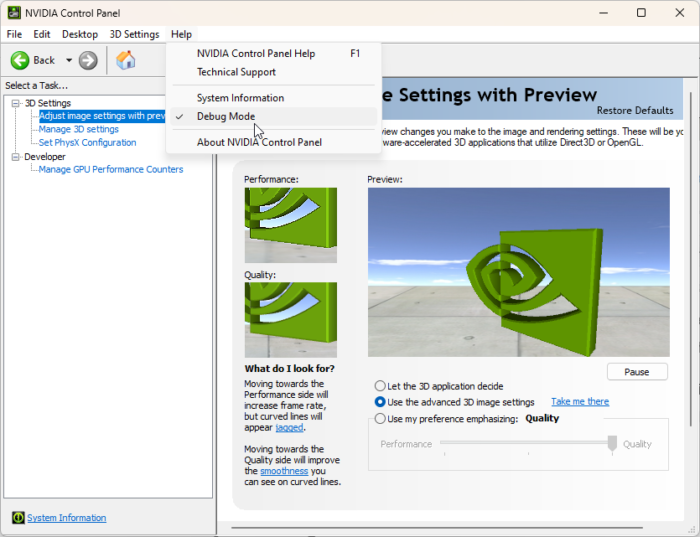This screenshot has width=700, height=537.
Task: Click the Select a Task... header
Action: (x=37, y=86)
